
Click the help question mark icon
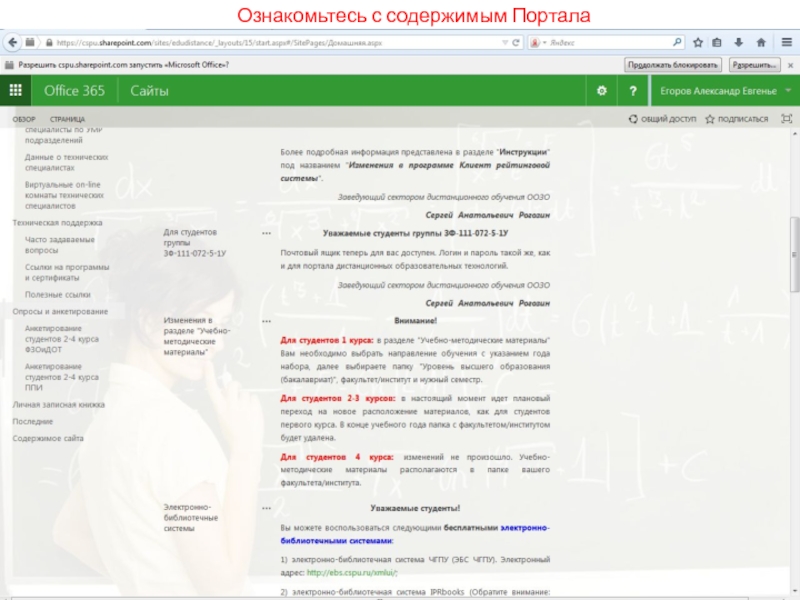(x=631, y=91)
